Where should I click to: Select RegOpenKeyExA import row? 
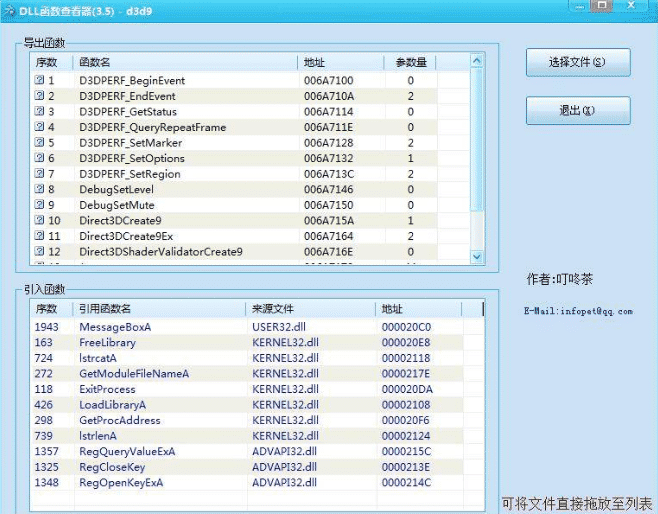pyautogui.click(x=248, y=482)
